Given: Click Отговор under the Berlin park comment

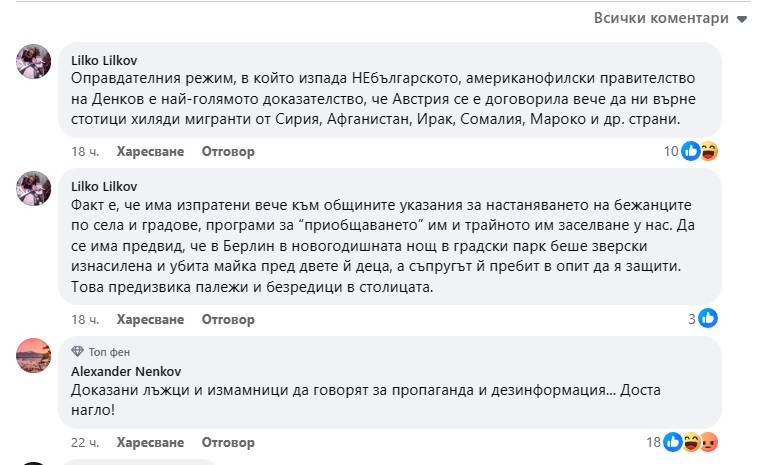Looking at the screenshot, I should point(228,319).
